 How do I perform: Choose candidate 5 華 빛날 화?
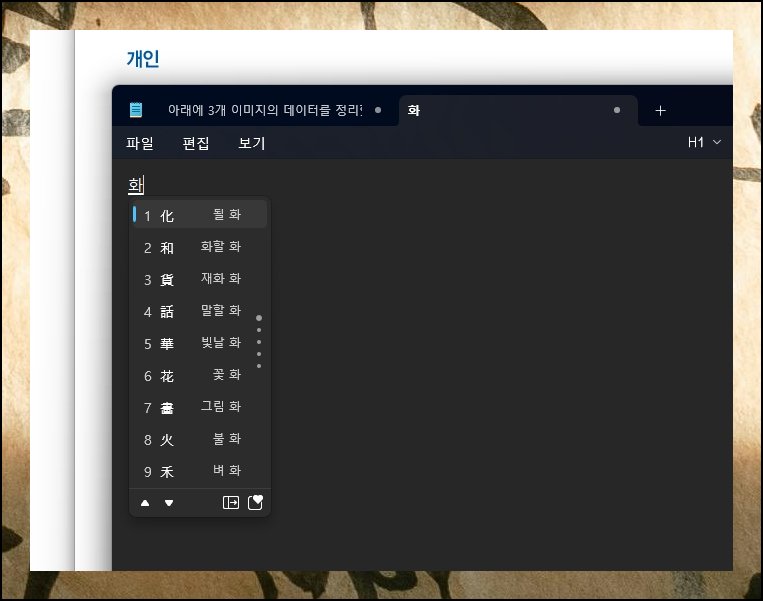click(199, 344)
